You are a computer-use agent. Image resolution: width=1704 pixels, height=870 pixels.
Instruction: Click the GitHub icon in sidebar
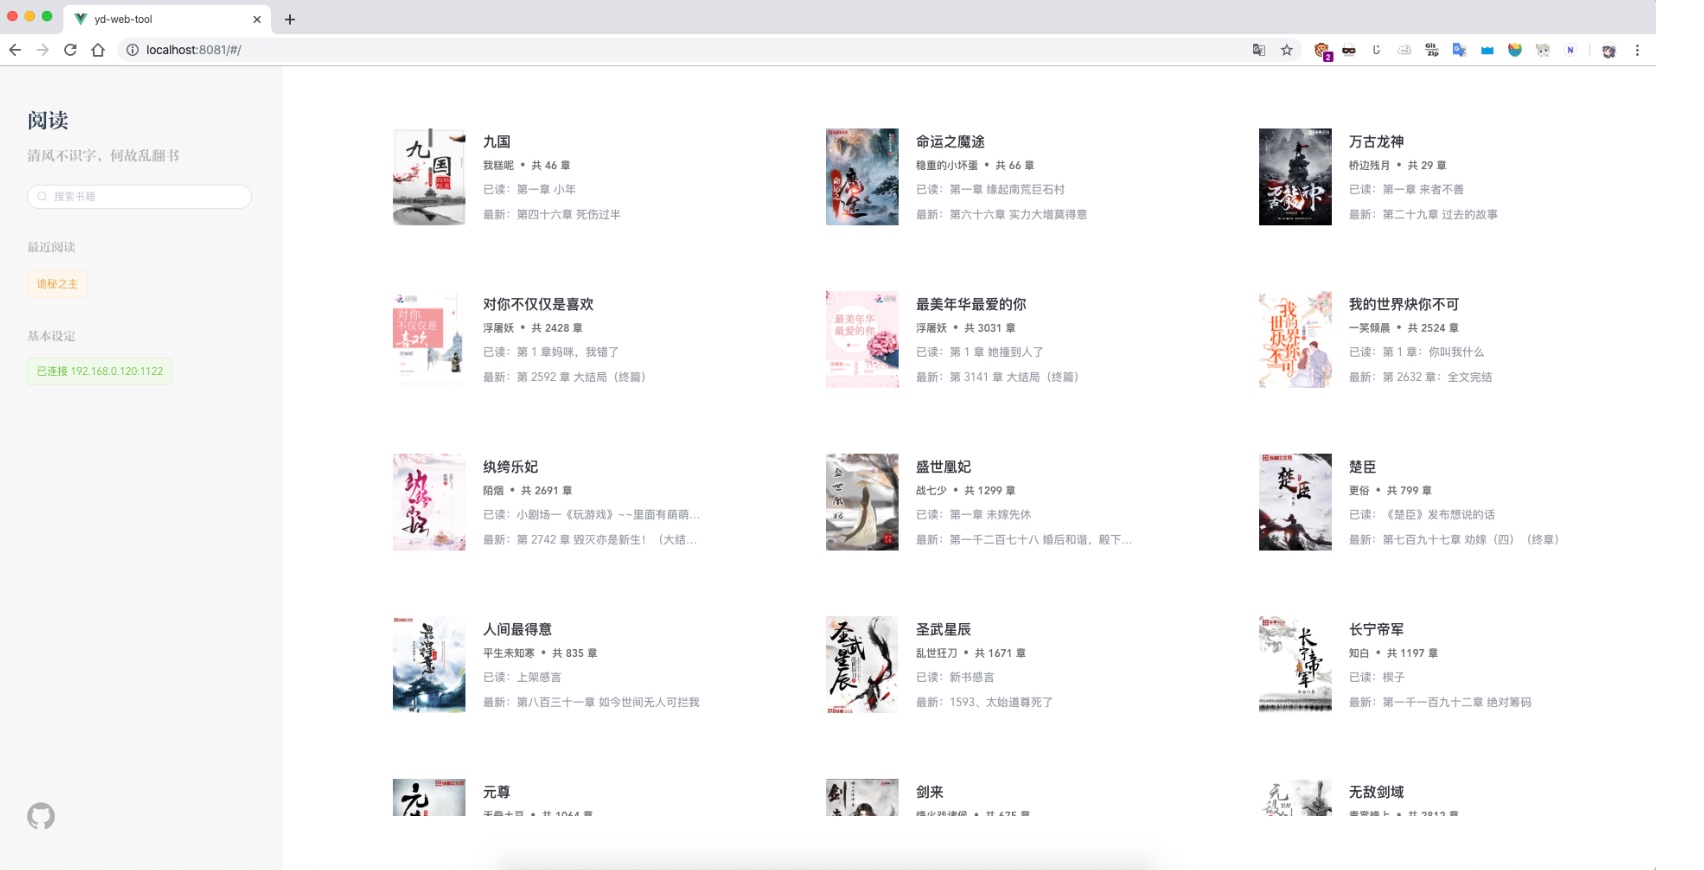point(41,816)
